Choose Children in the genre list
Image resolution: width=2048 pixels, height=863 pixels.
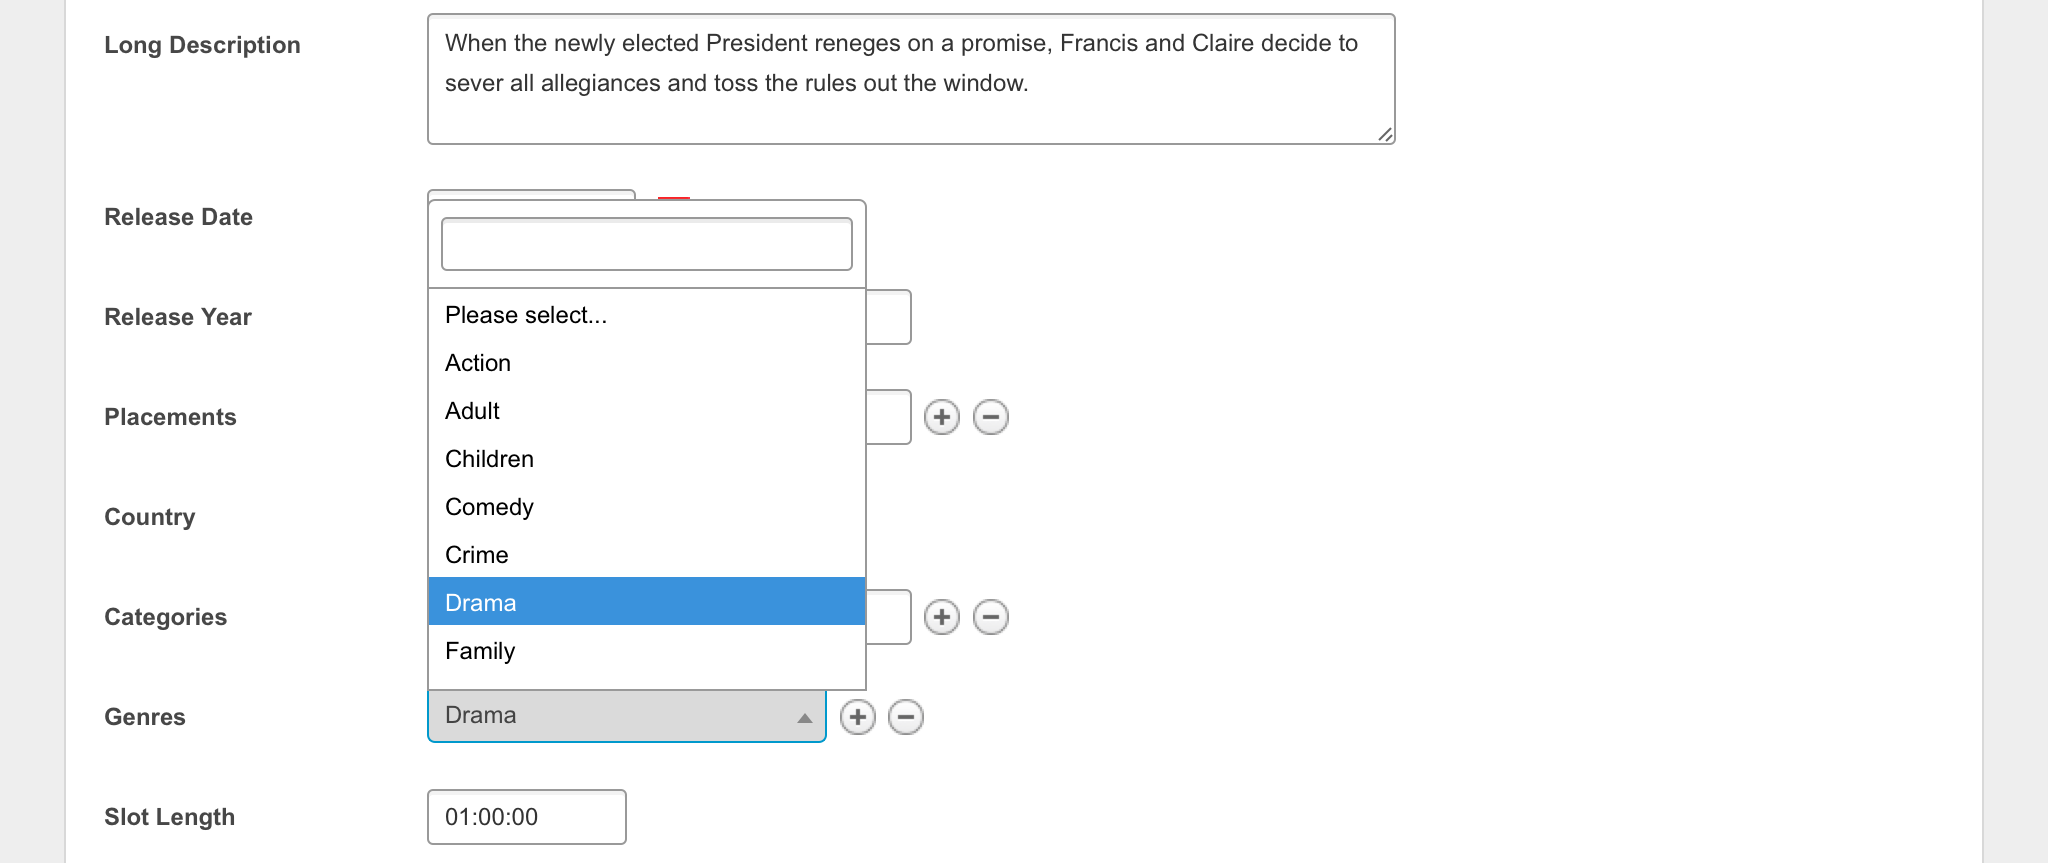click(x=489, y=459)
